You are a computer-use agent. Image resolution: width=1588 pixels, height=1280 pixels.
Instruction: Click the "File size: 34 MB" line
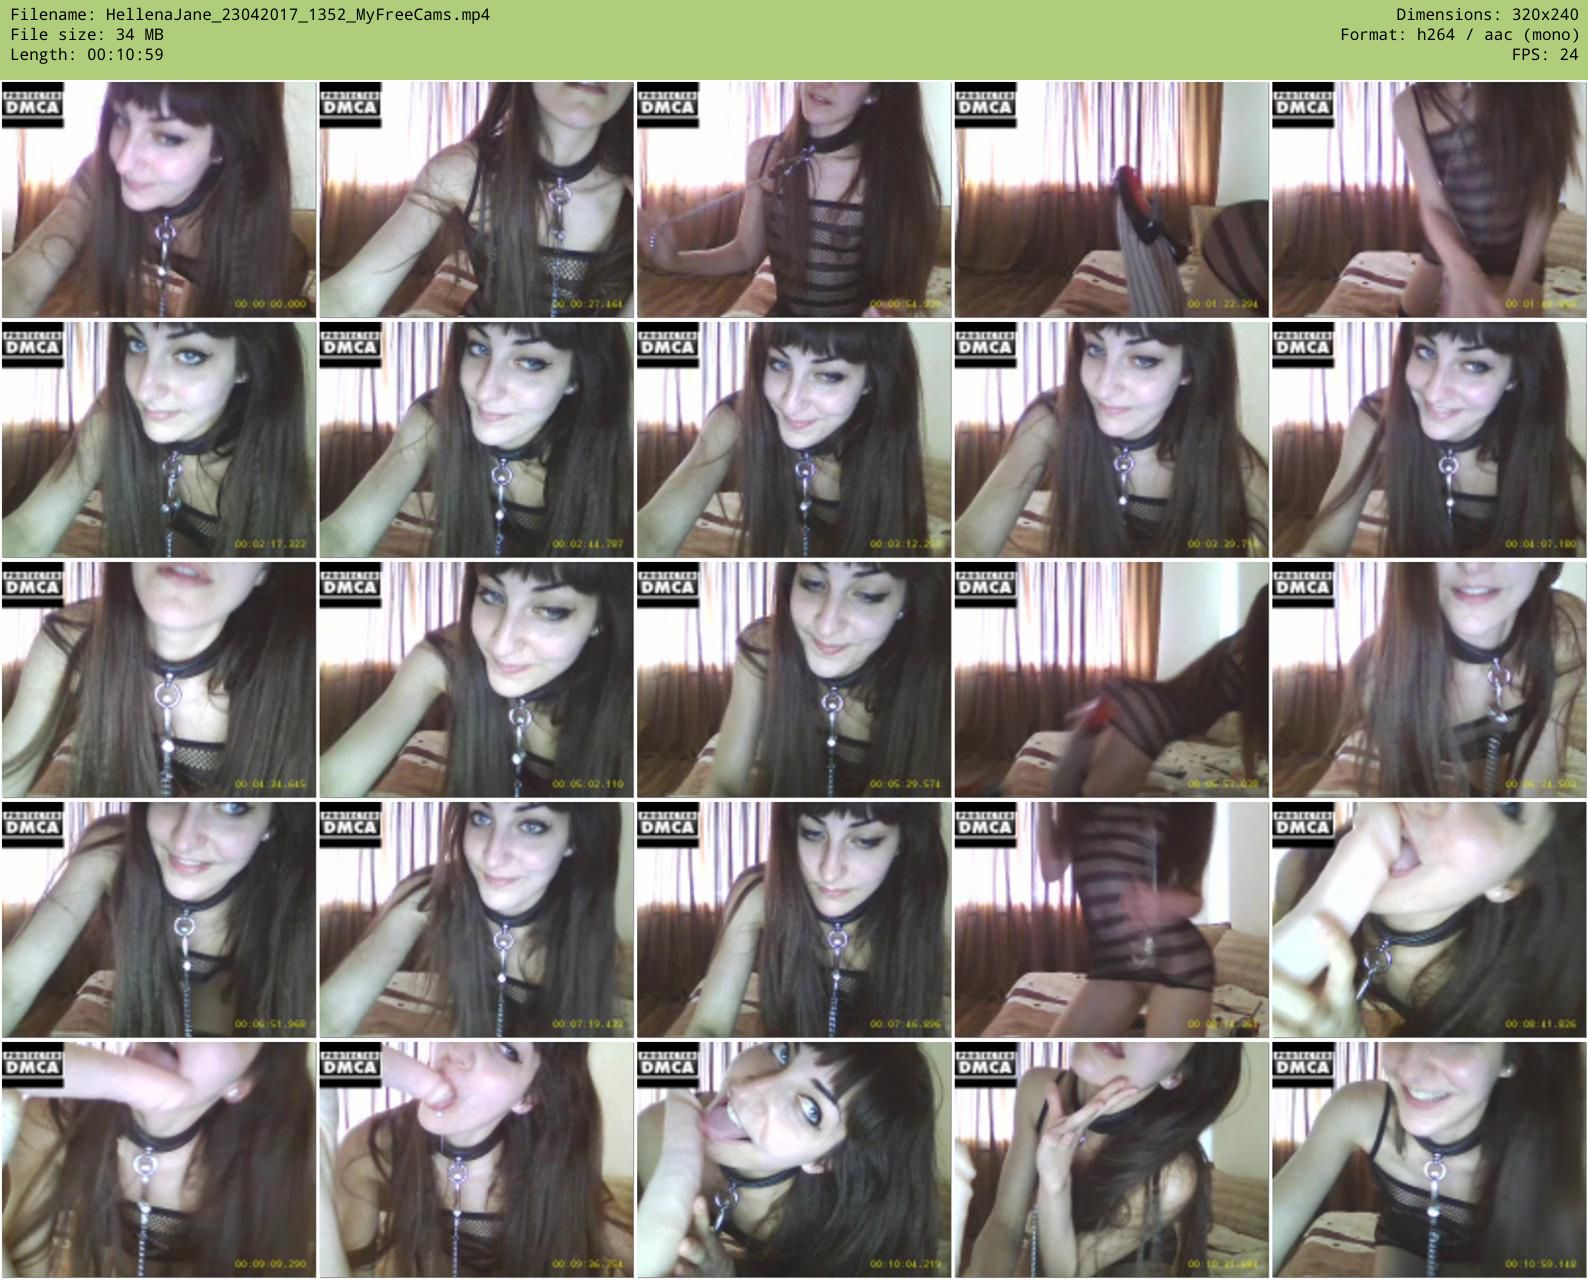(87, 35)
